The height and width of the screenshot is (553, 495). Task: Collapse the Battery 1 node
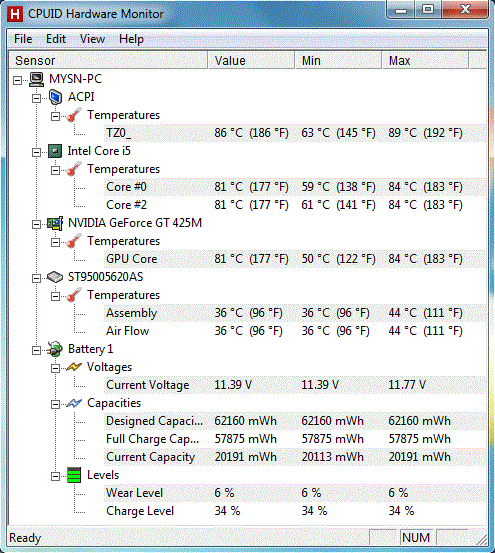(x=36, y=350)
